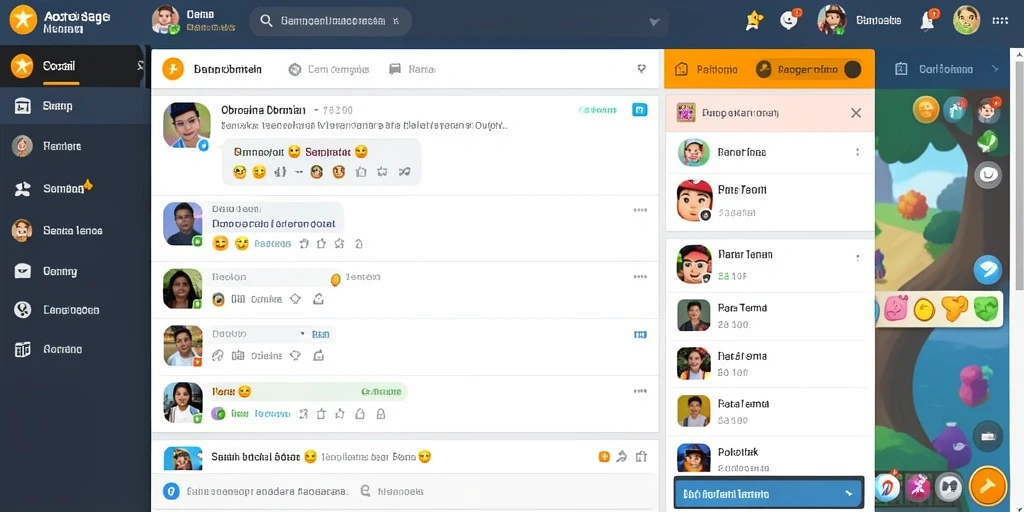
Task: Click the orange emoji circle in the game panel
Action: point(926,110)
